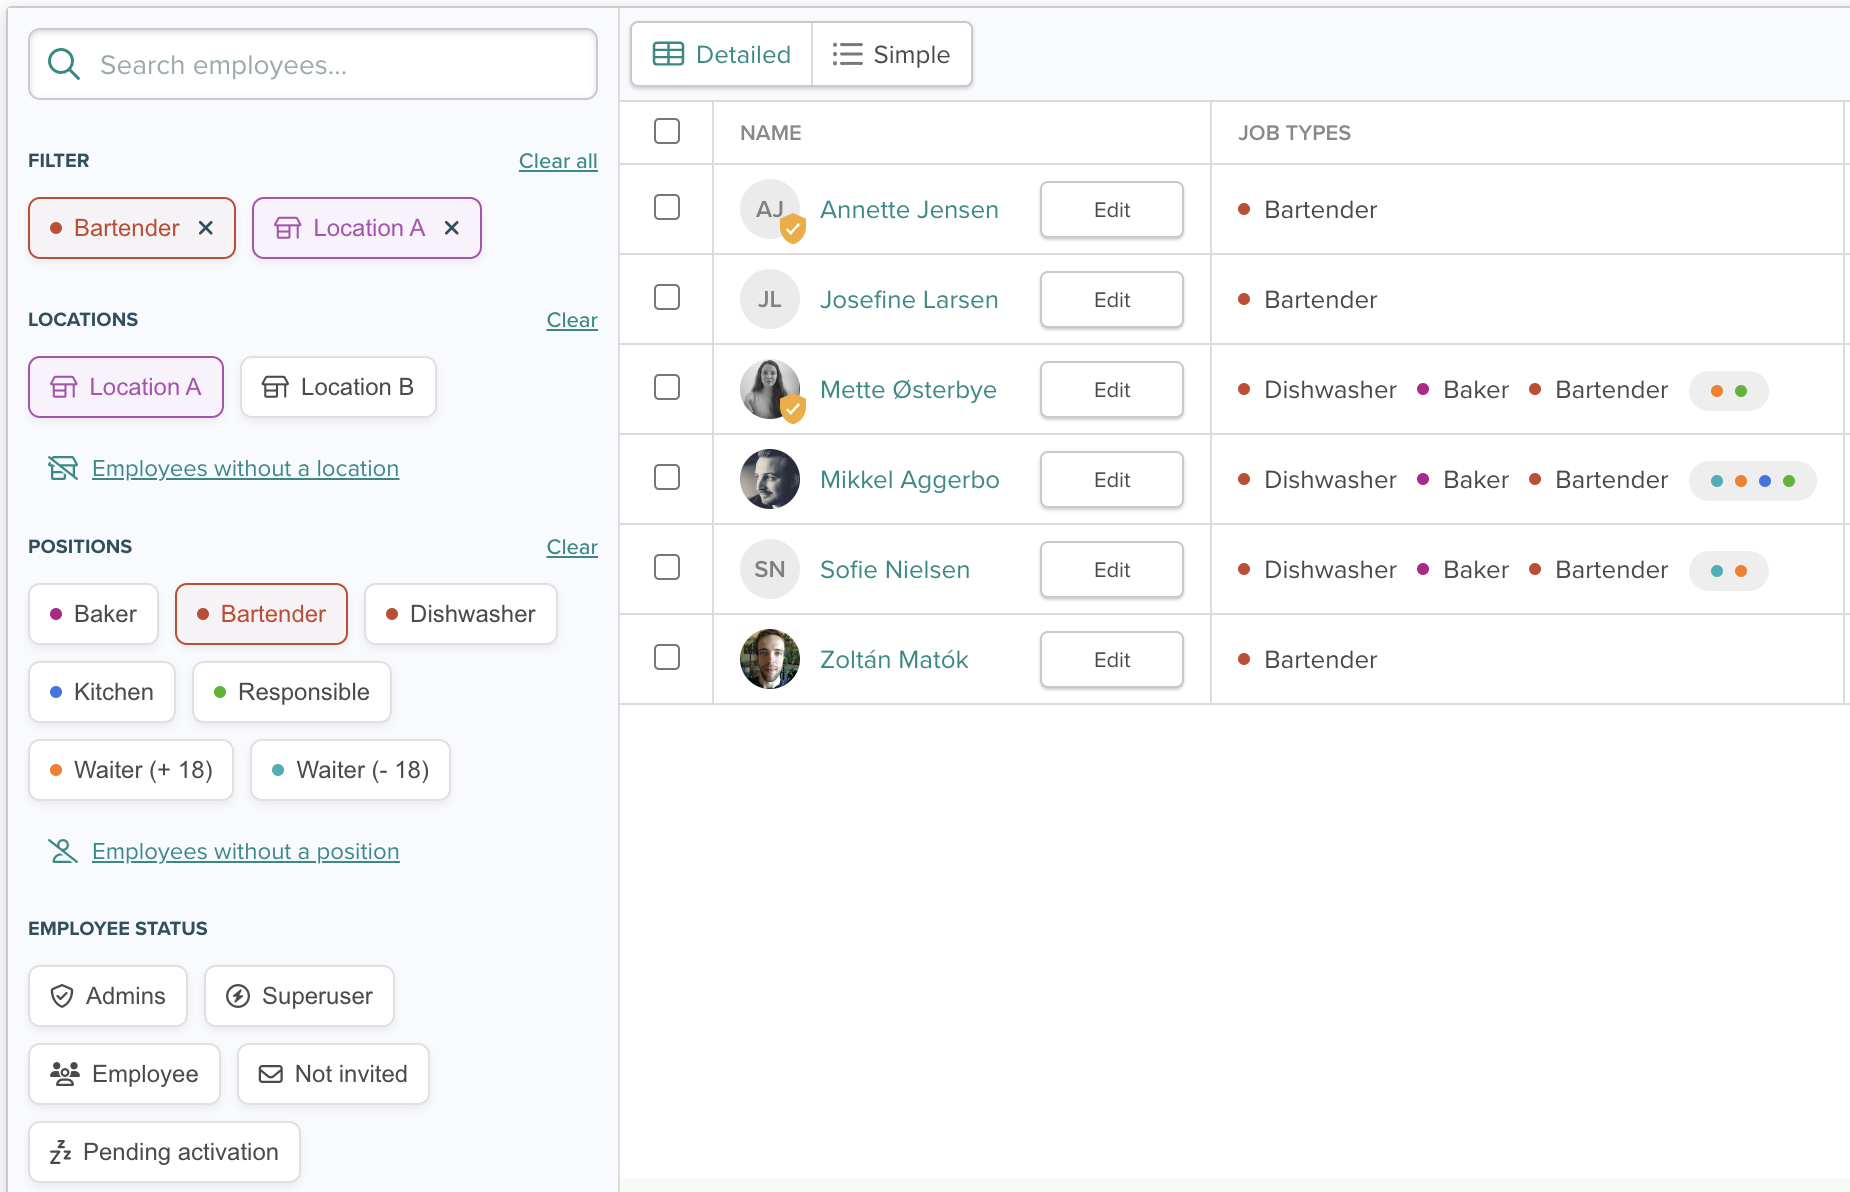Image resolution: width=1850 pixels, height=1192 pixels.
Task: Open Mikkel Aggerbo's avatar picture
Action: 769,479
